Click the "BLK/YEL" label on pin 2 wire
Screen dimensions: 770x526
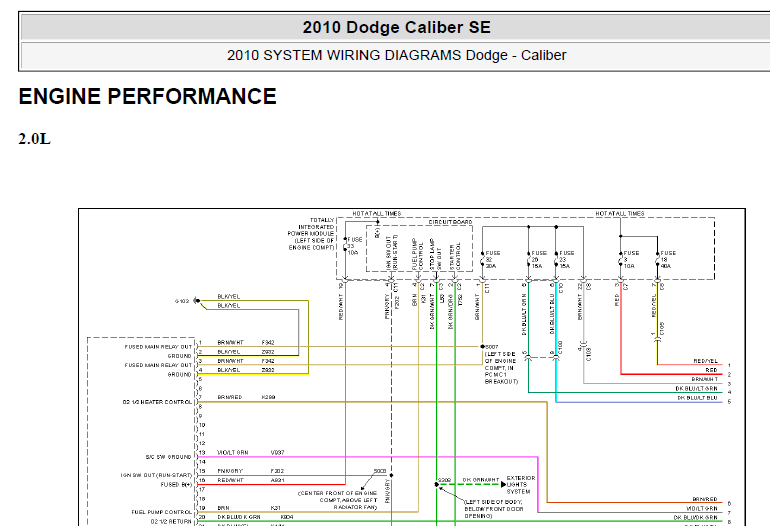pos(229,352)
